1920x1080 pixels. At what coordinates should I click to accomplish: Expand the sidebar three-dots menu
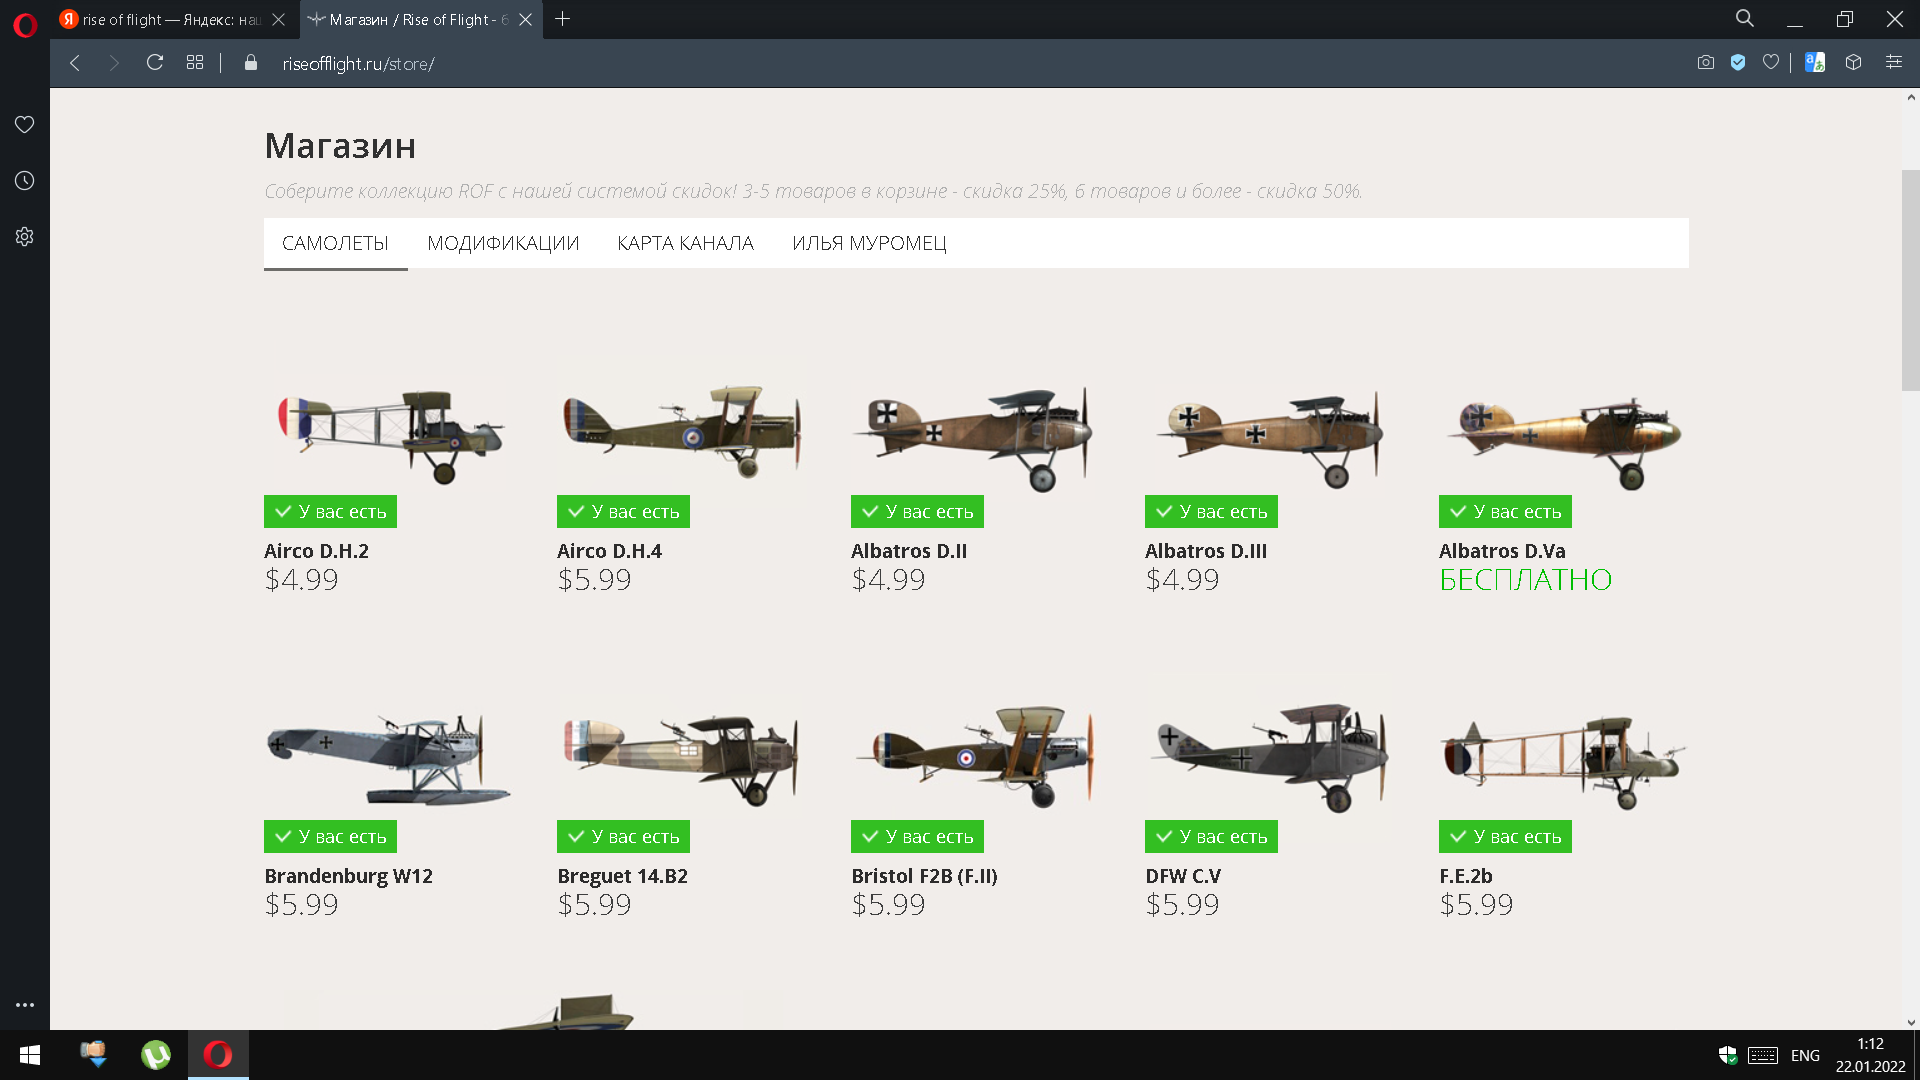pos(25,1005)
